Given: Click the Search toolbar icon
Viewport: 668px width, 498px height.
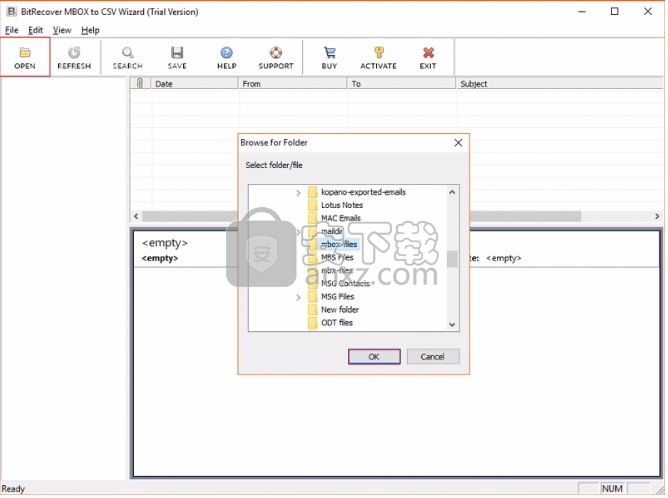Looking at the screenshot, I should (x=127, y=52).
